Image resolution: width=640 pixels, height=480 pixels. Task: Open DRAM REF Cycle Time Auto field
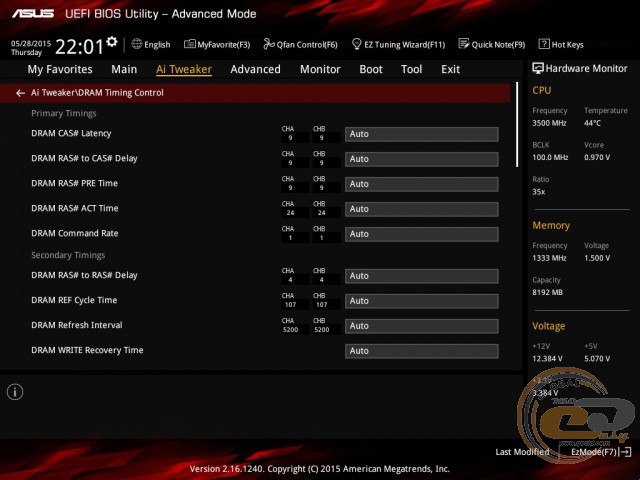point(422,301)
